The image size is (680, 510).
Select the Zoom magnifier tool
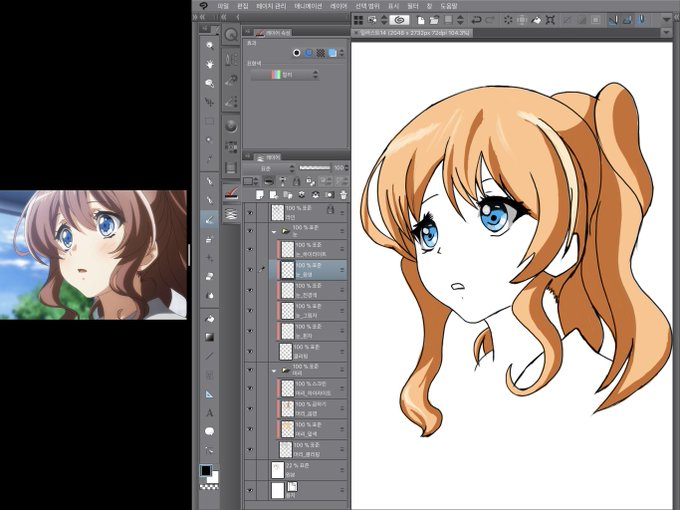coord(210,45)
